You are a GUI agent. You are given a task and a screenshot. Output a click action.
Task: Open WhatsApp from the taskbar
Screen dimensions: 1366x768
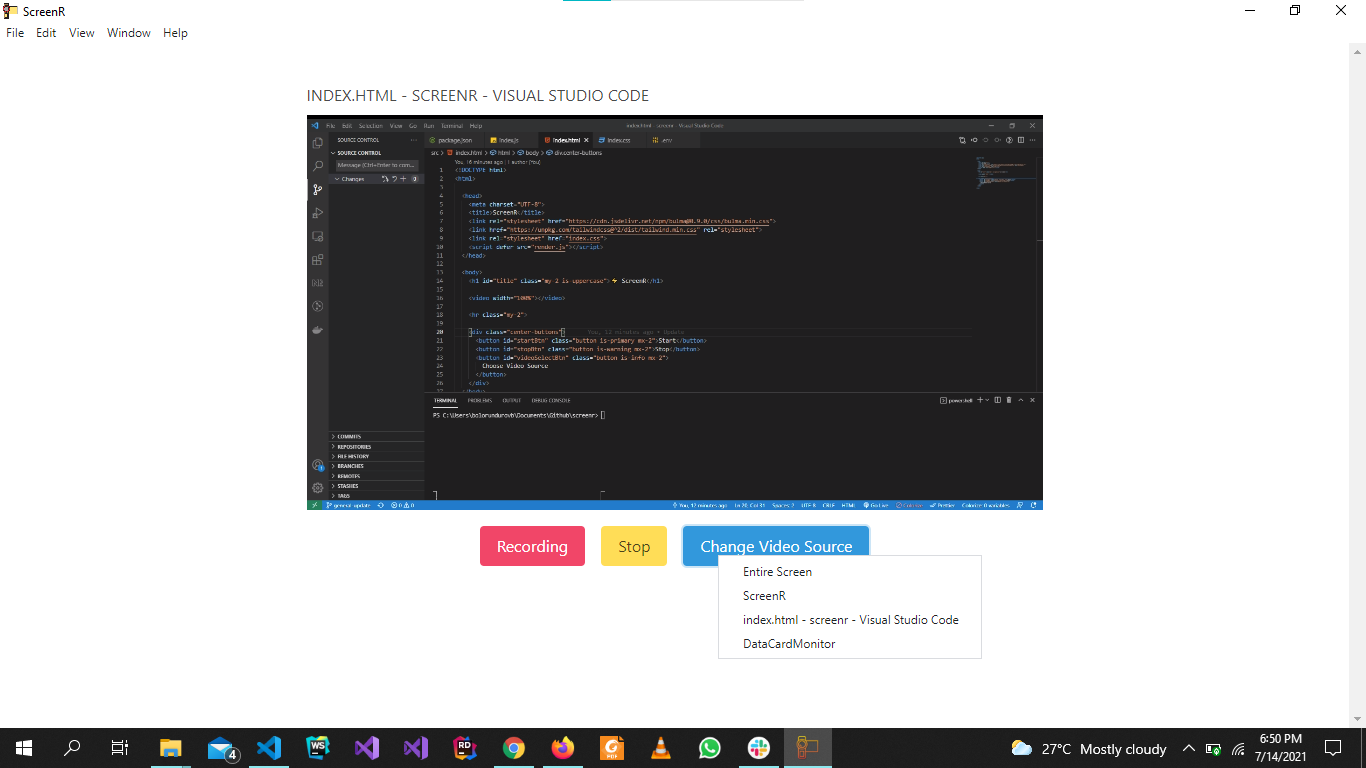[x=710, y=748]
